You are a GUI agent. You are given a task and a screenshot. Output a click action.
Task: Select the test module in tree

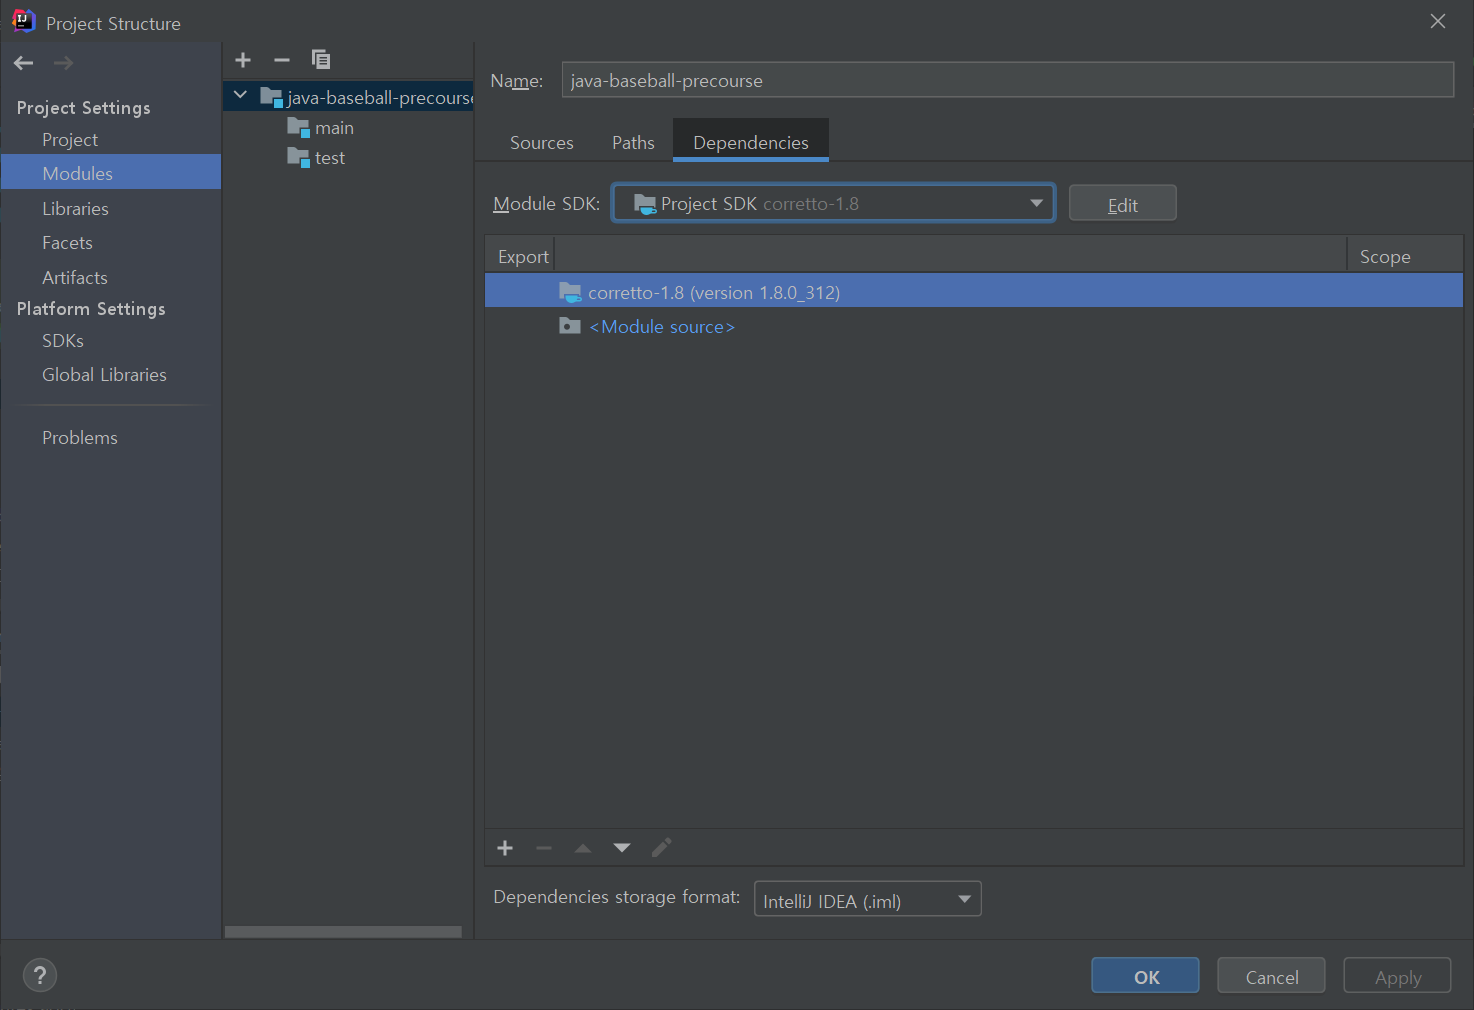[x=330, y=158]
